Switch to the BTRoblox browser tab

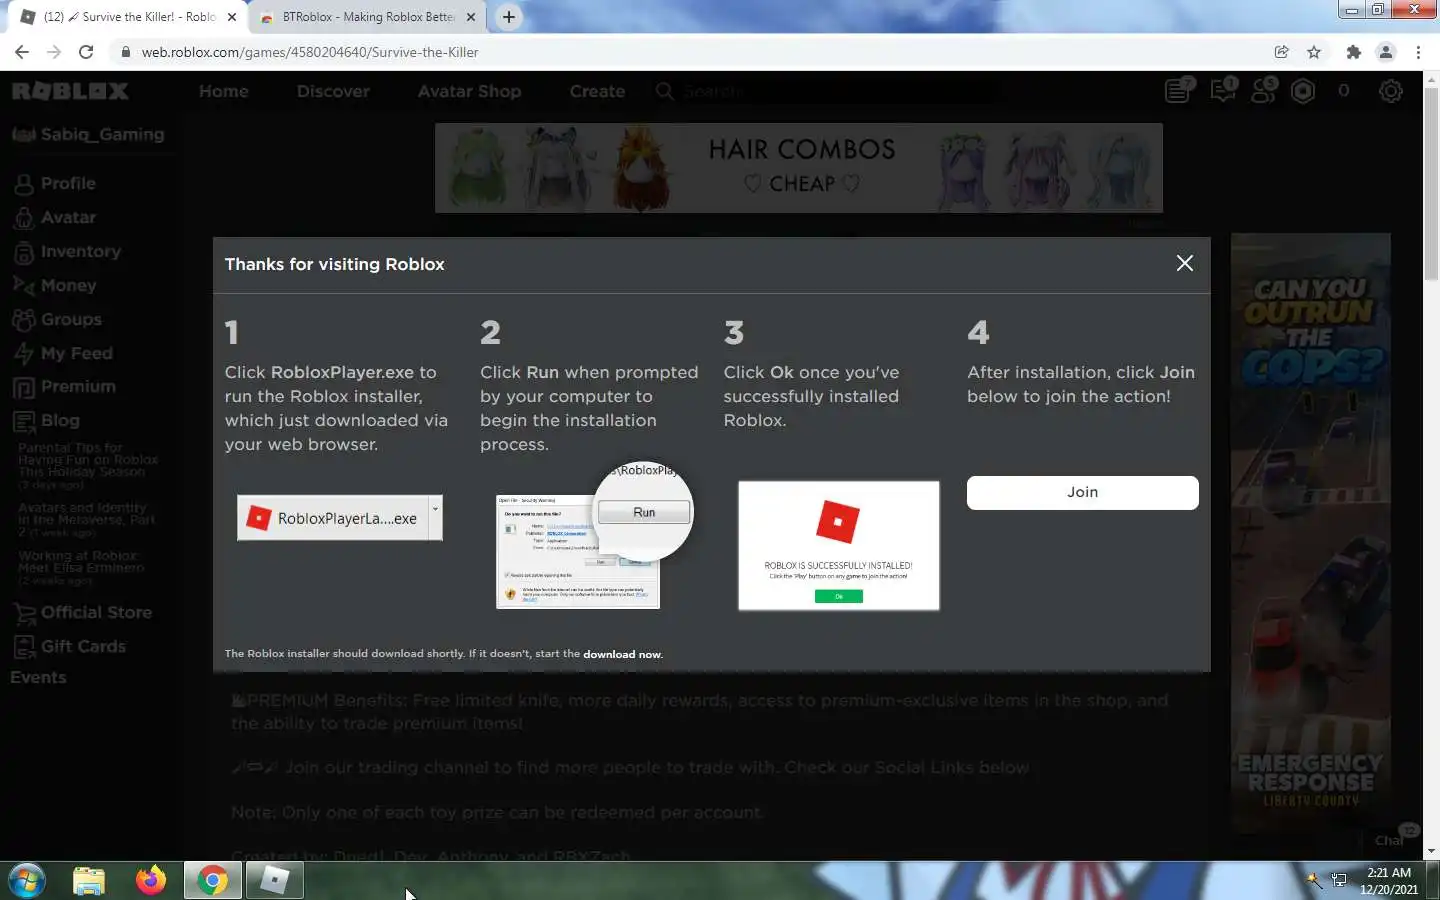pyautogui.click(x=365, y=17)
